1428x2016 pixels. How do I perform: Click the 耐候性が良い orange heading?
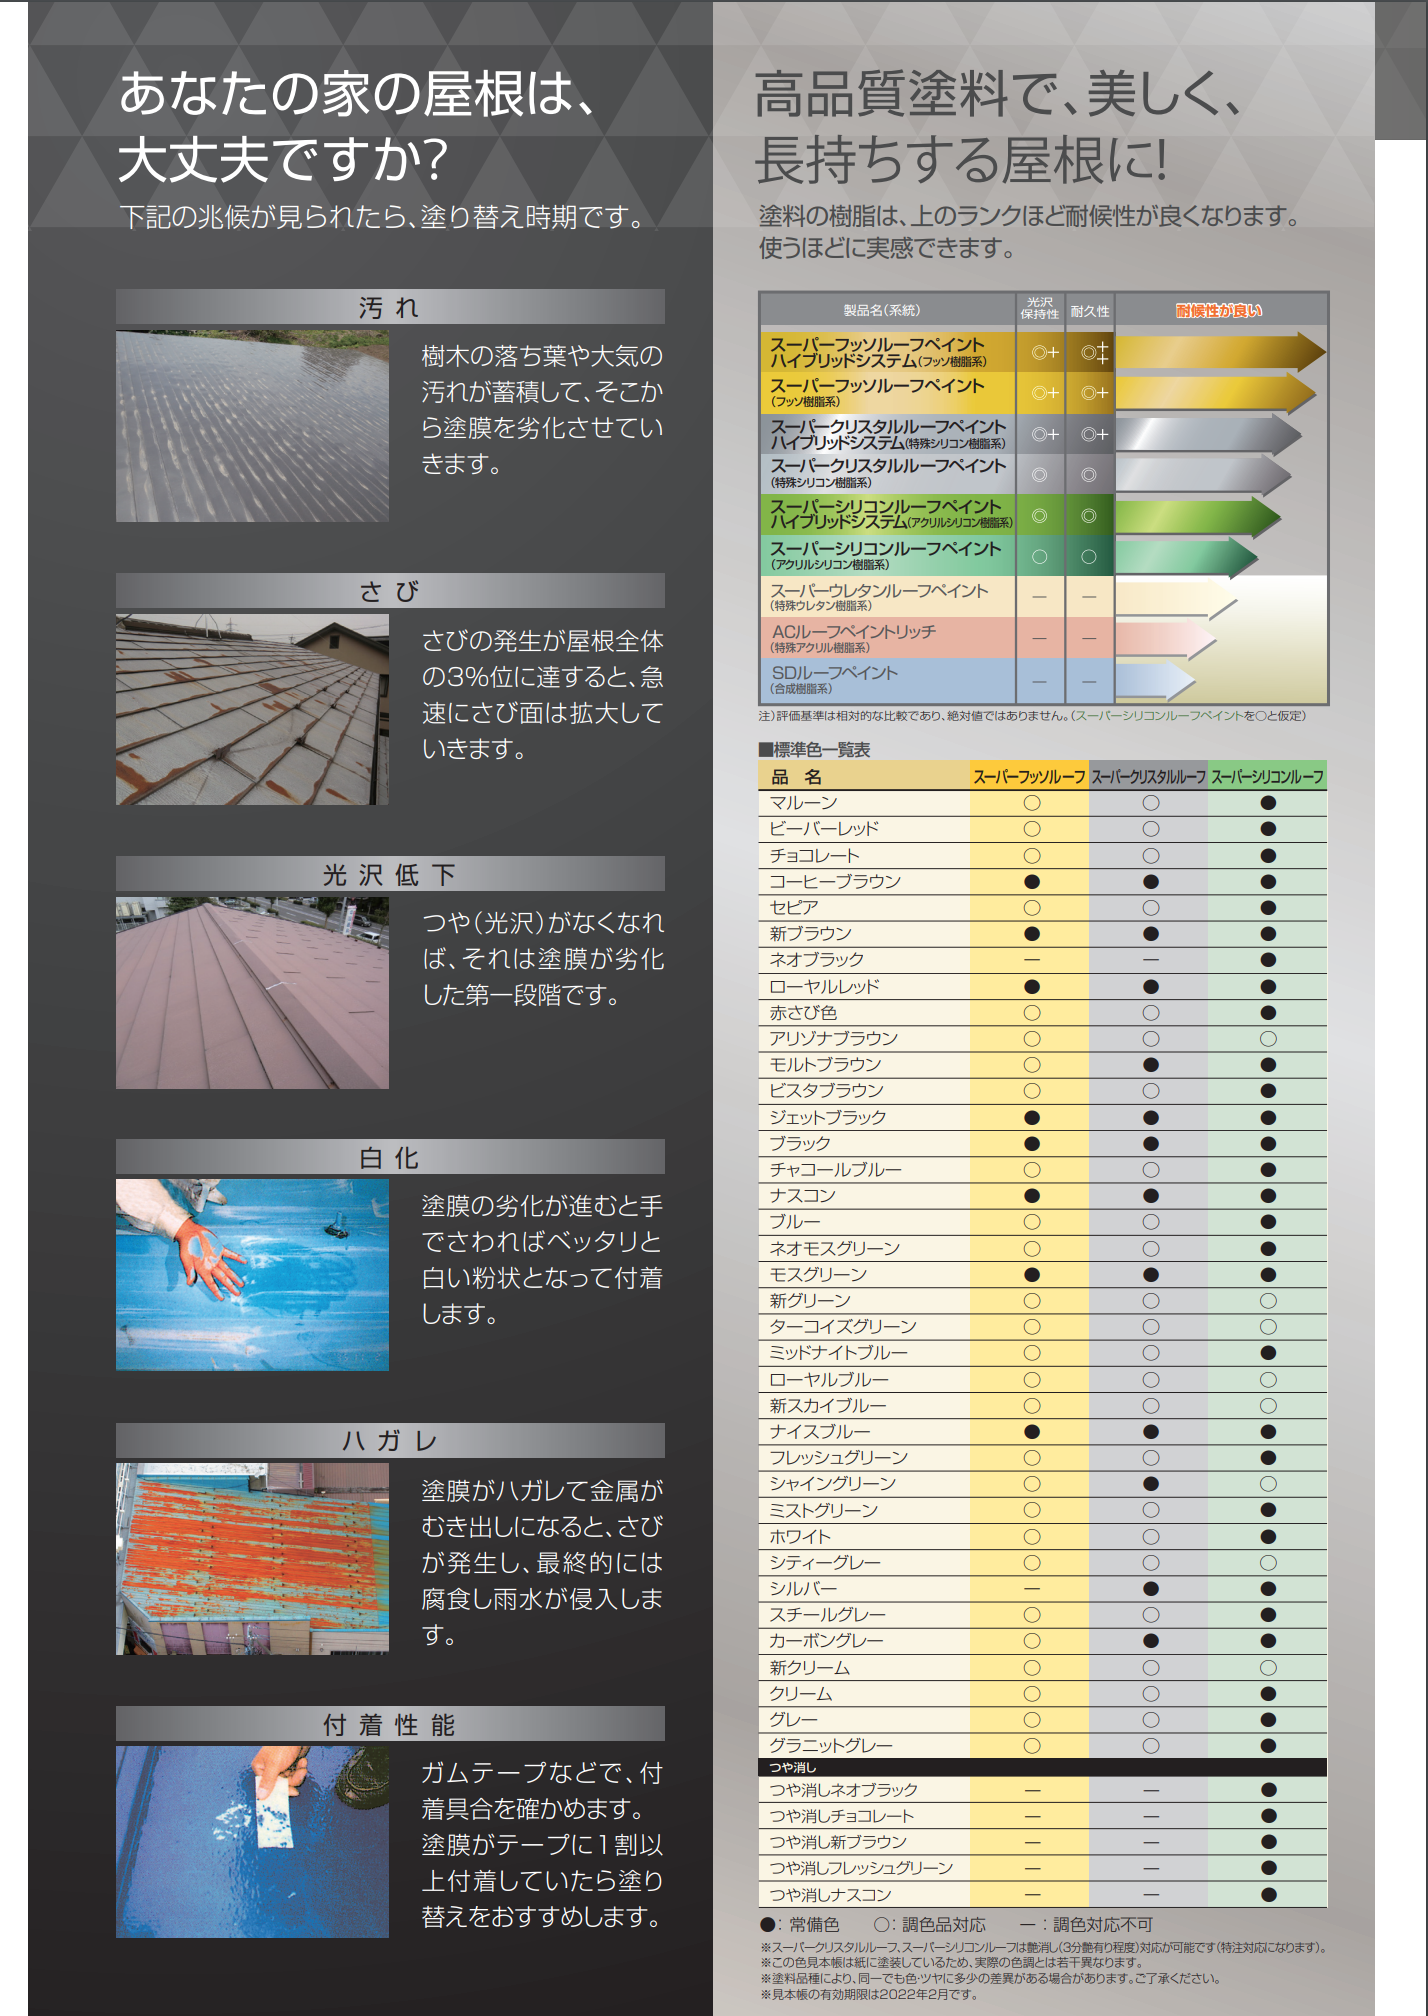coord(1219,311)
